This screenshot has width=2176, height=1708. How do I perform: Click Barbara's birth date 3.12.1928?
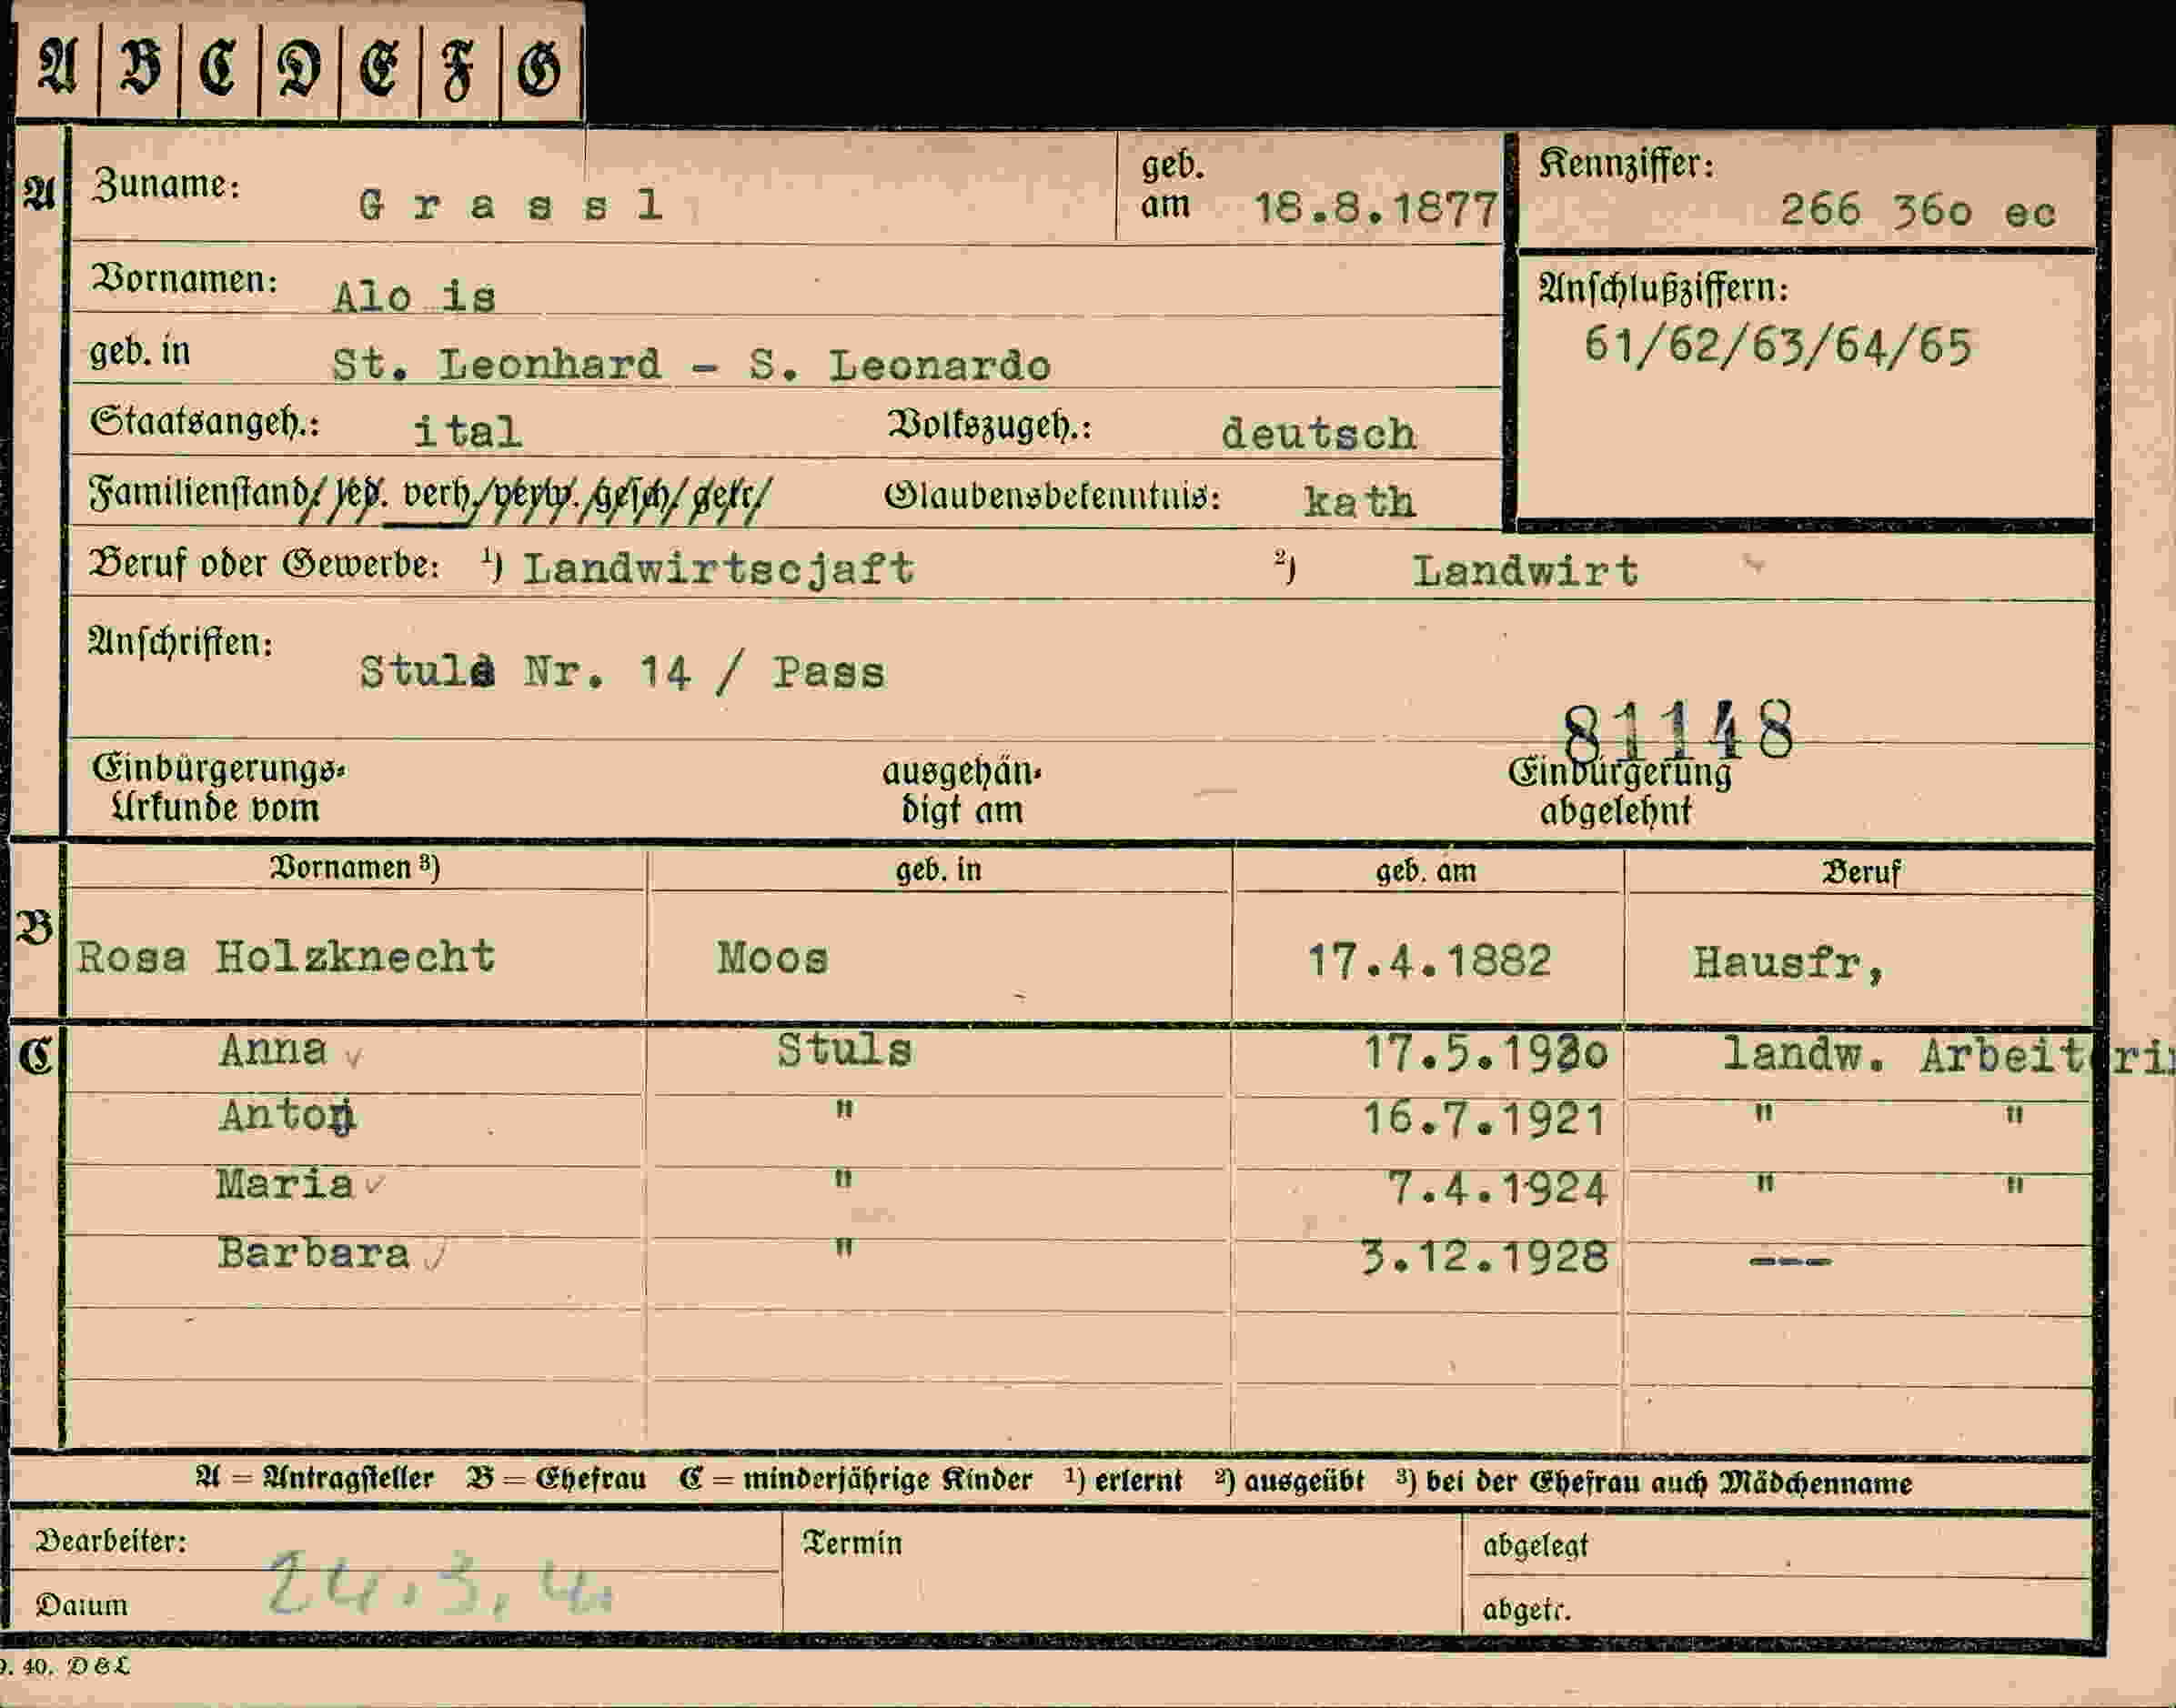[1485, 1257]
